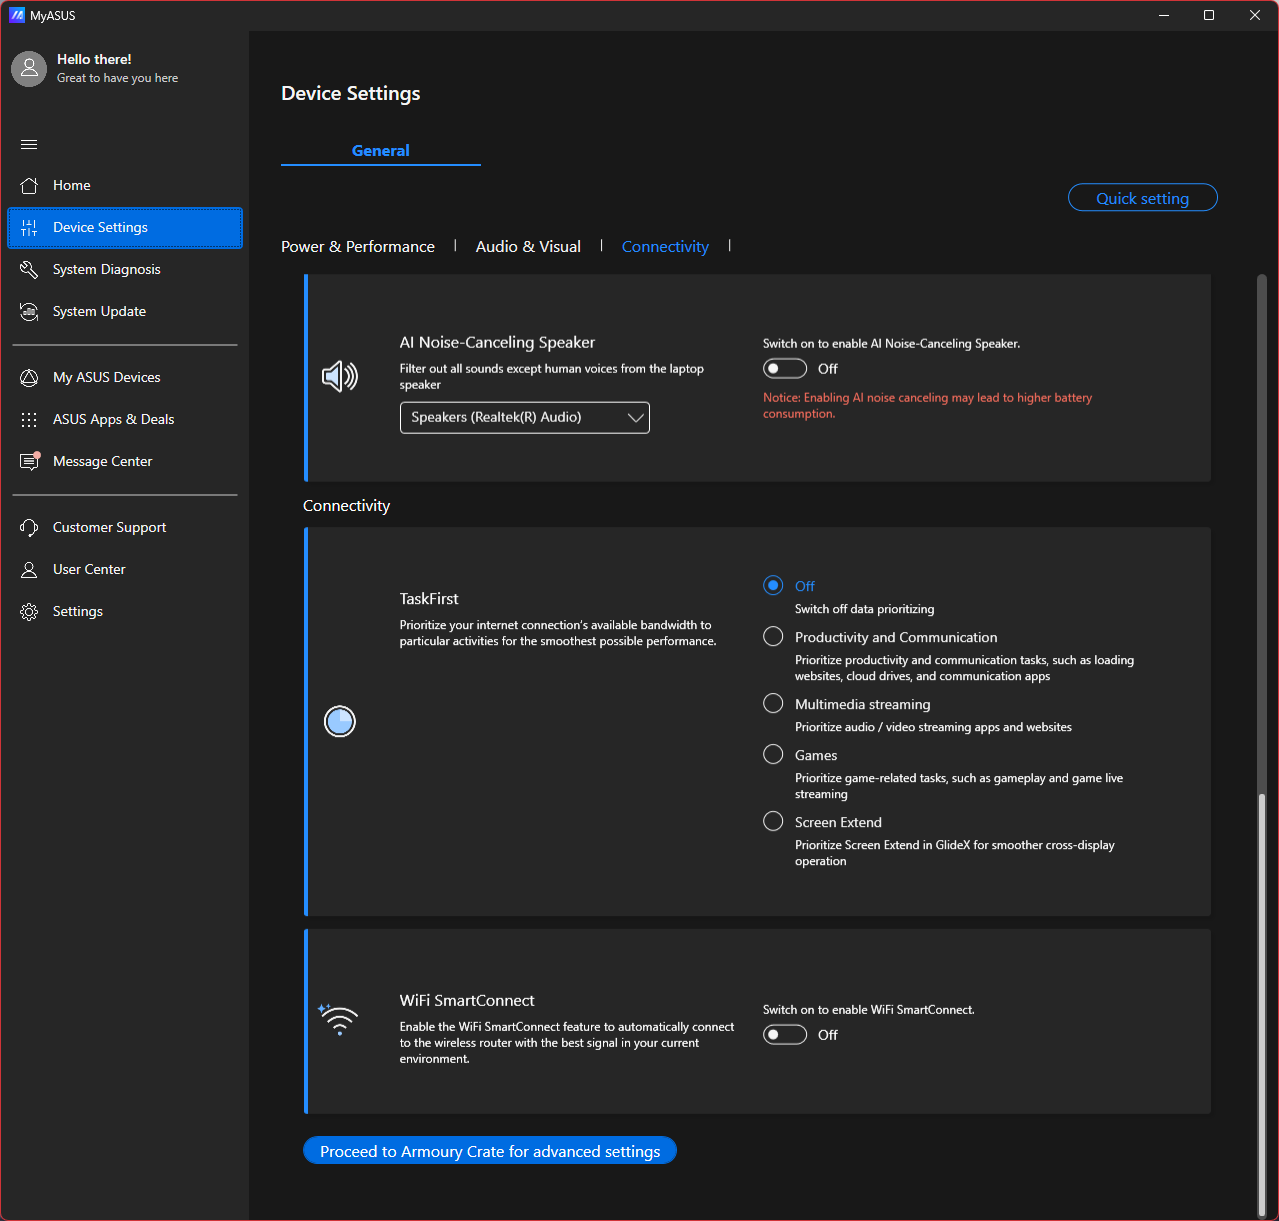Jump to Audio & Visual section

[x=528, y=246]
